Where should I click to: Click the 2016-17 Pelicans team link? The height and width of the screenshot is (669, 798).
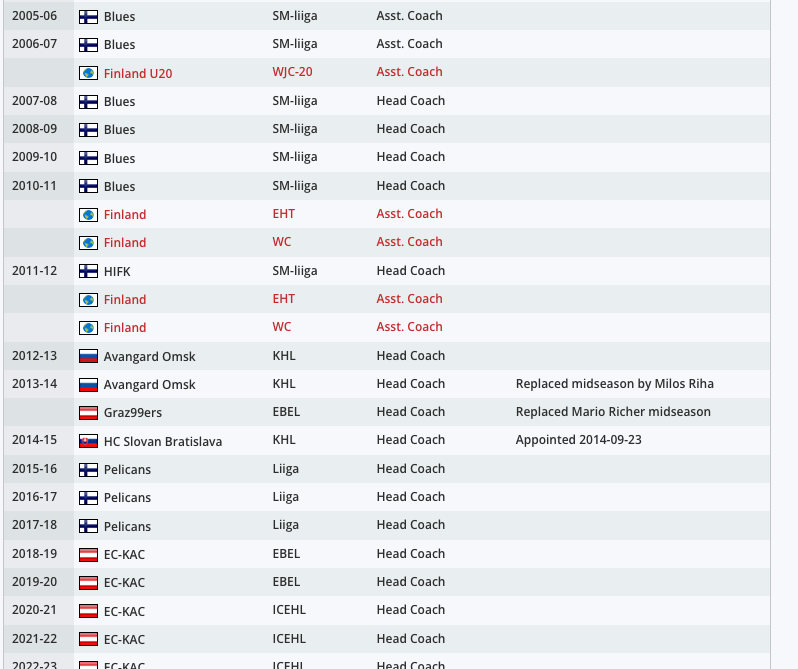pos(127,498)
